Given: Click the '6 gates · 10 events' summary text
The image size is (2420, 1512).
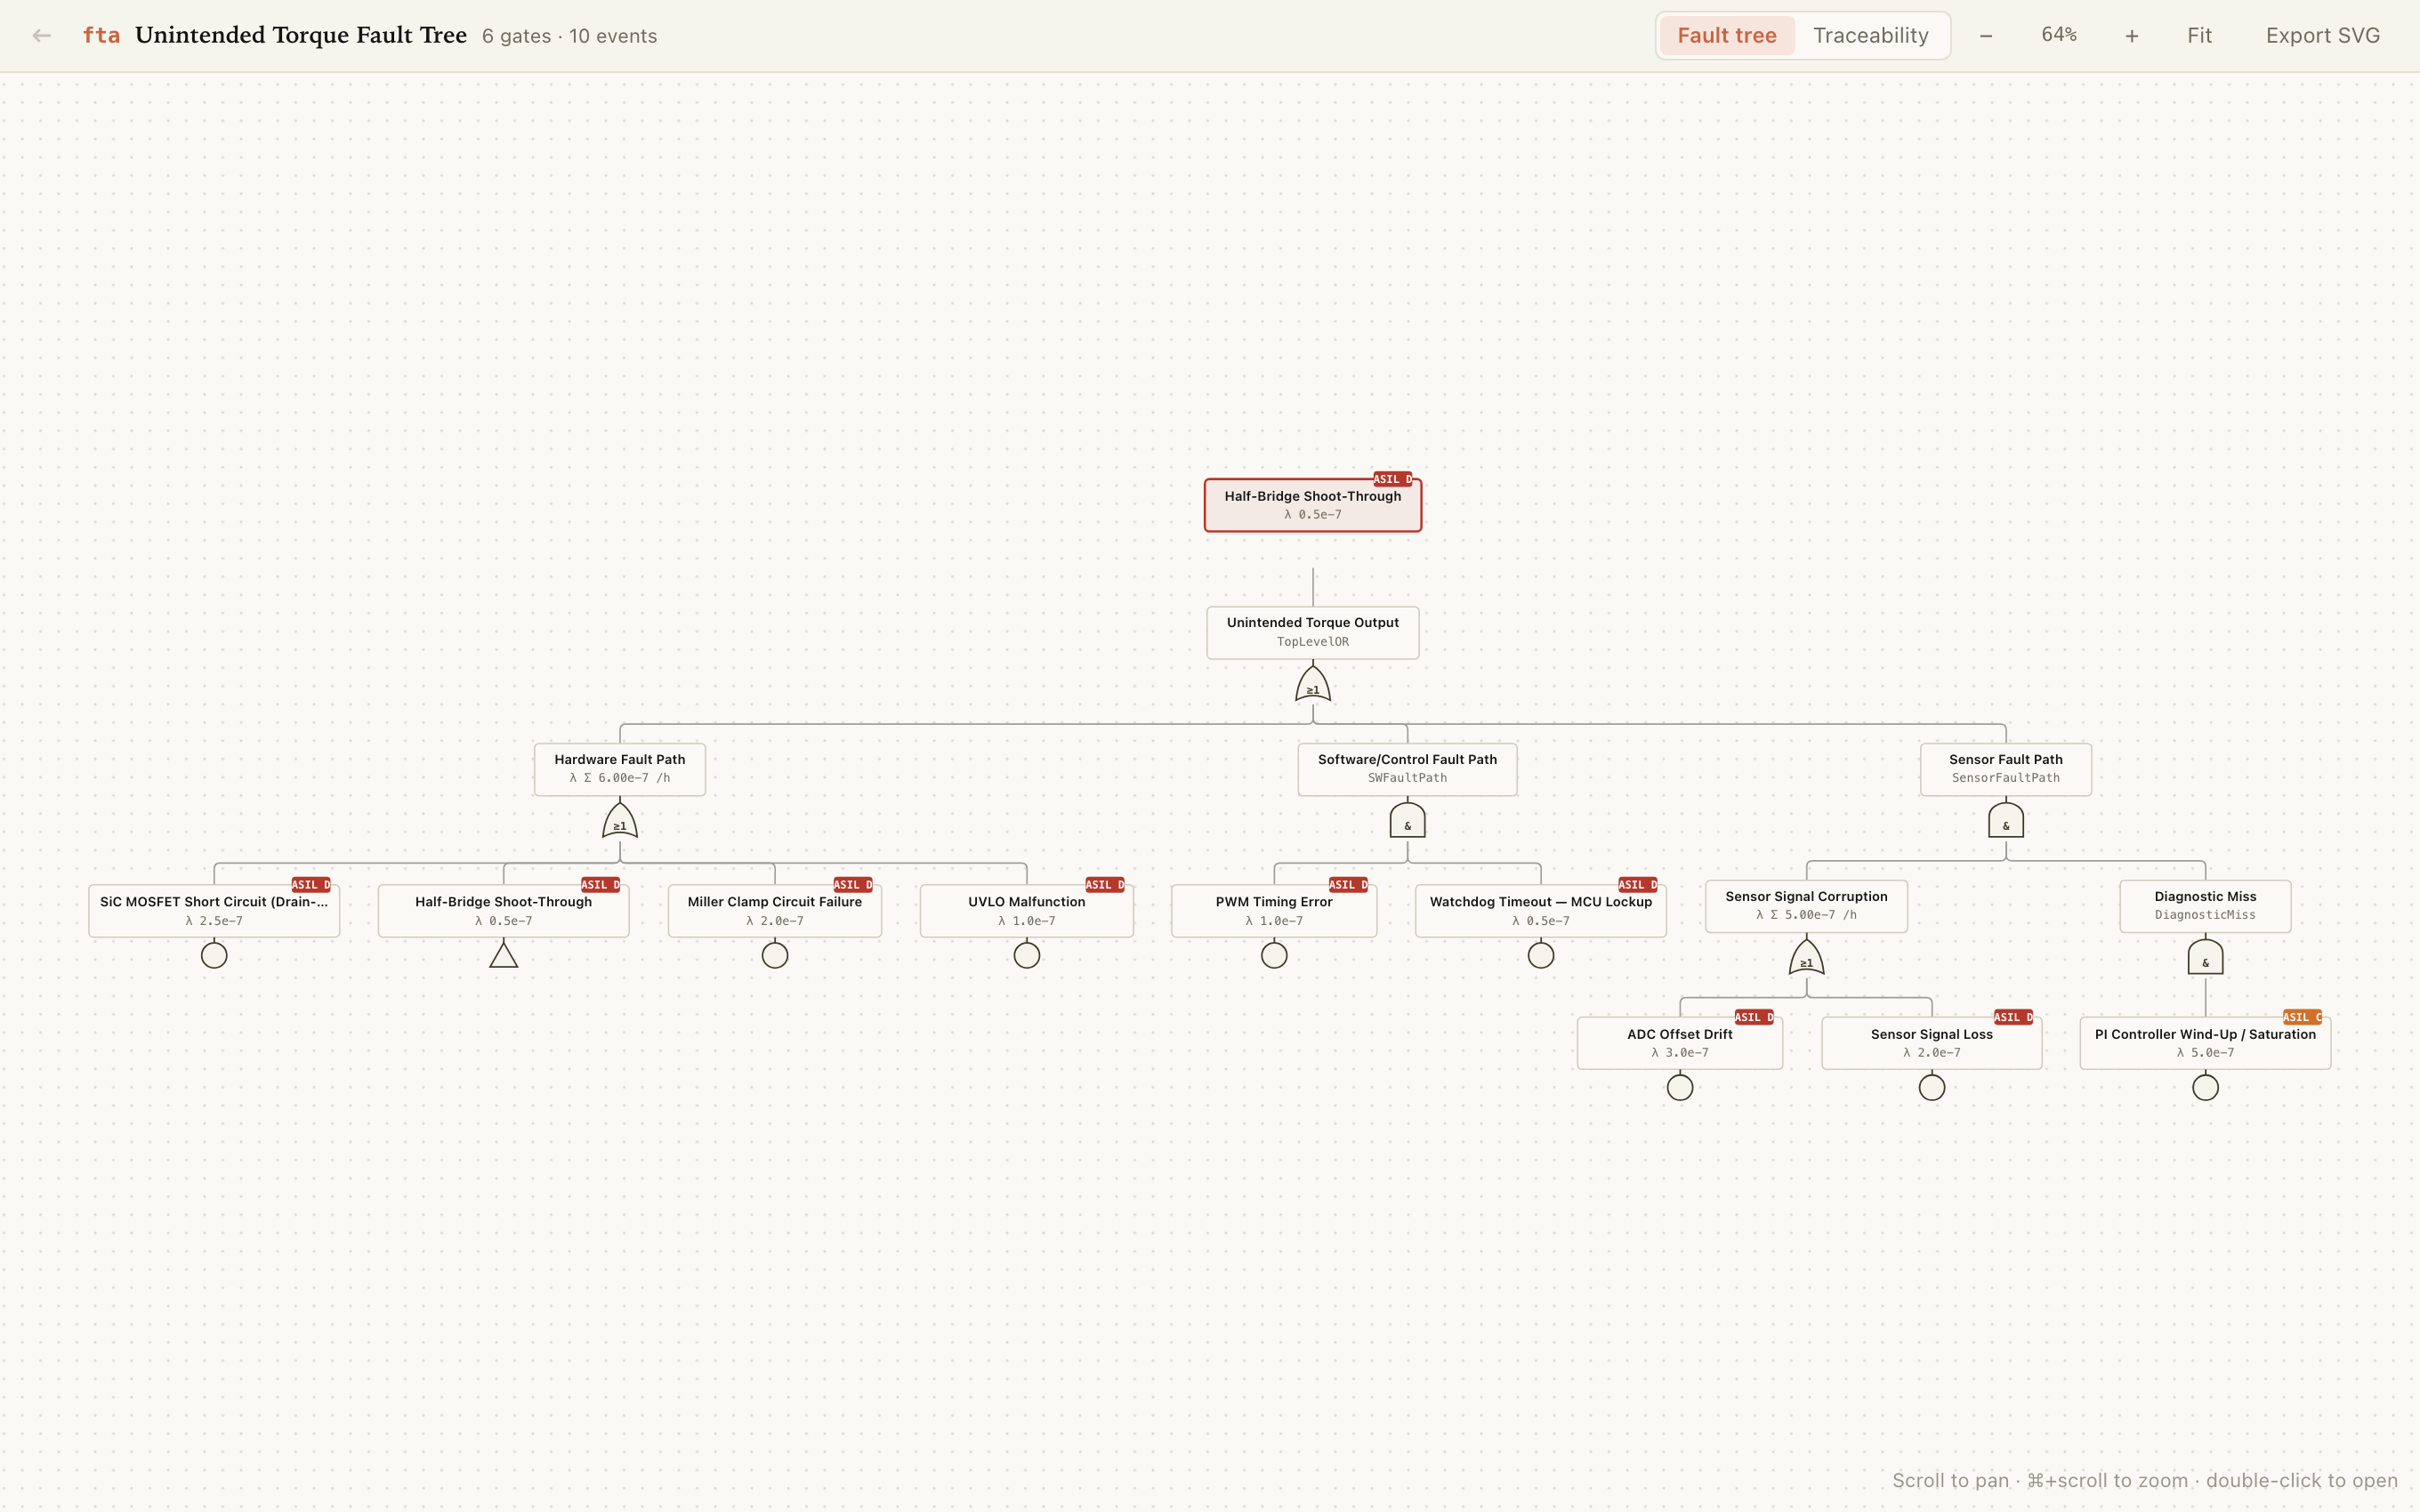Looking at the screenshot, I should pyautogui.click(x=569, y=36).
